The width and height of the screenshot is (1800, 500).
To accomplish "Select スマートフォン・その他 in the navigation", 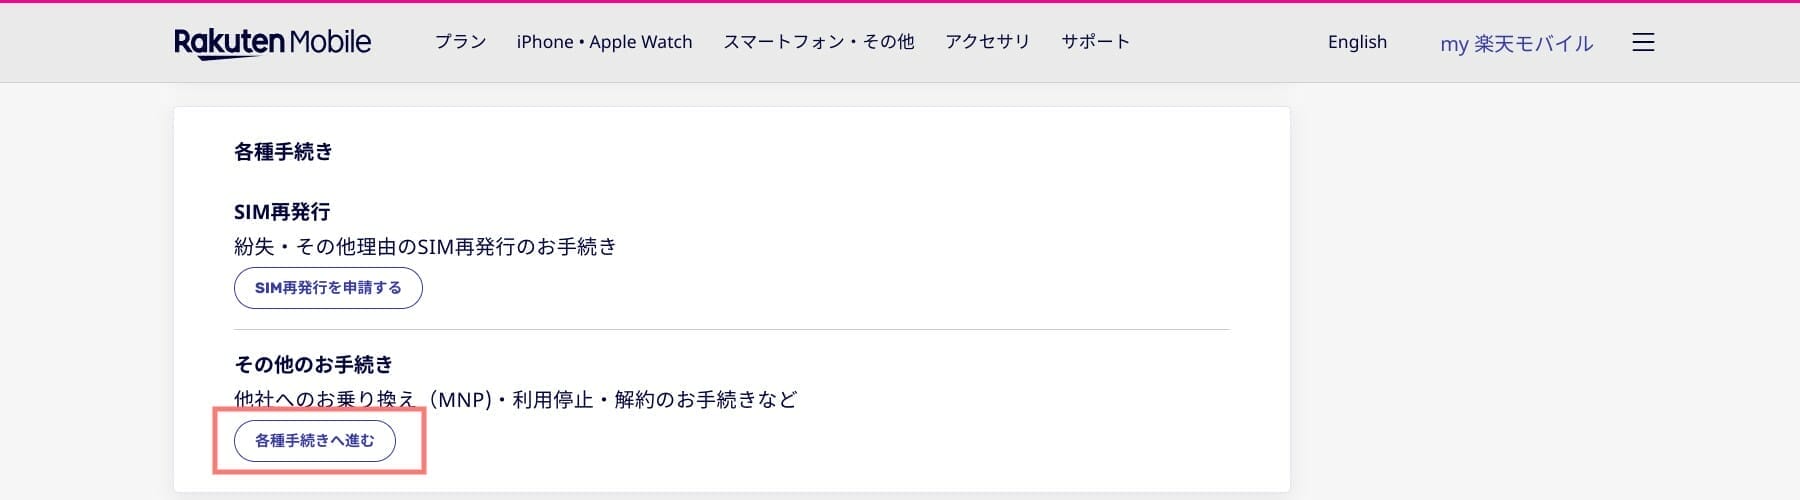I will 818,42.
